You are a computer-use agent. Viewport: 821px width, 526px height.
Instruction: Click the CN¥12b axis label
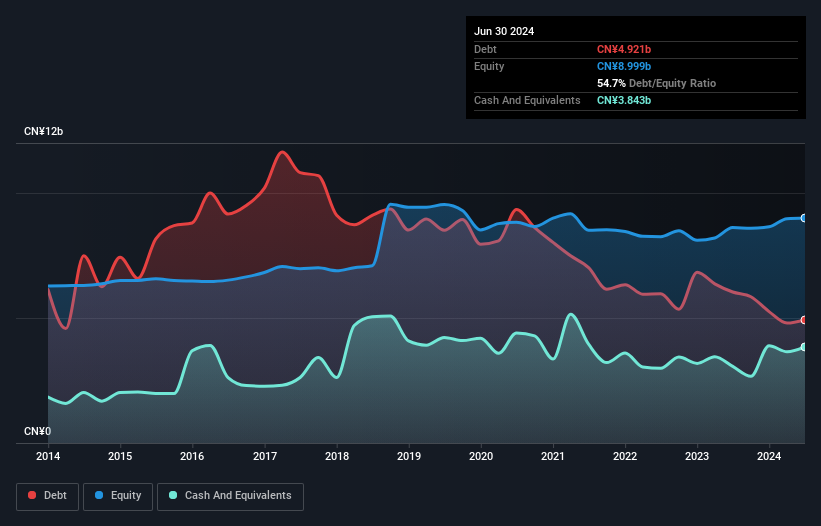tap(43, 131)
